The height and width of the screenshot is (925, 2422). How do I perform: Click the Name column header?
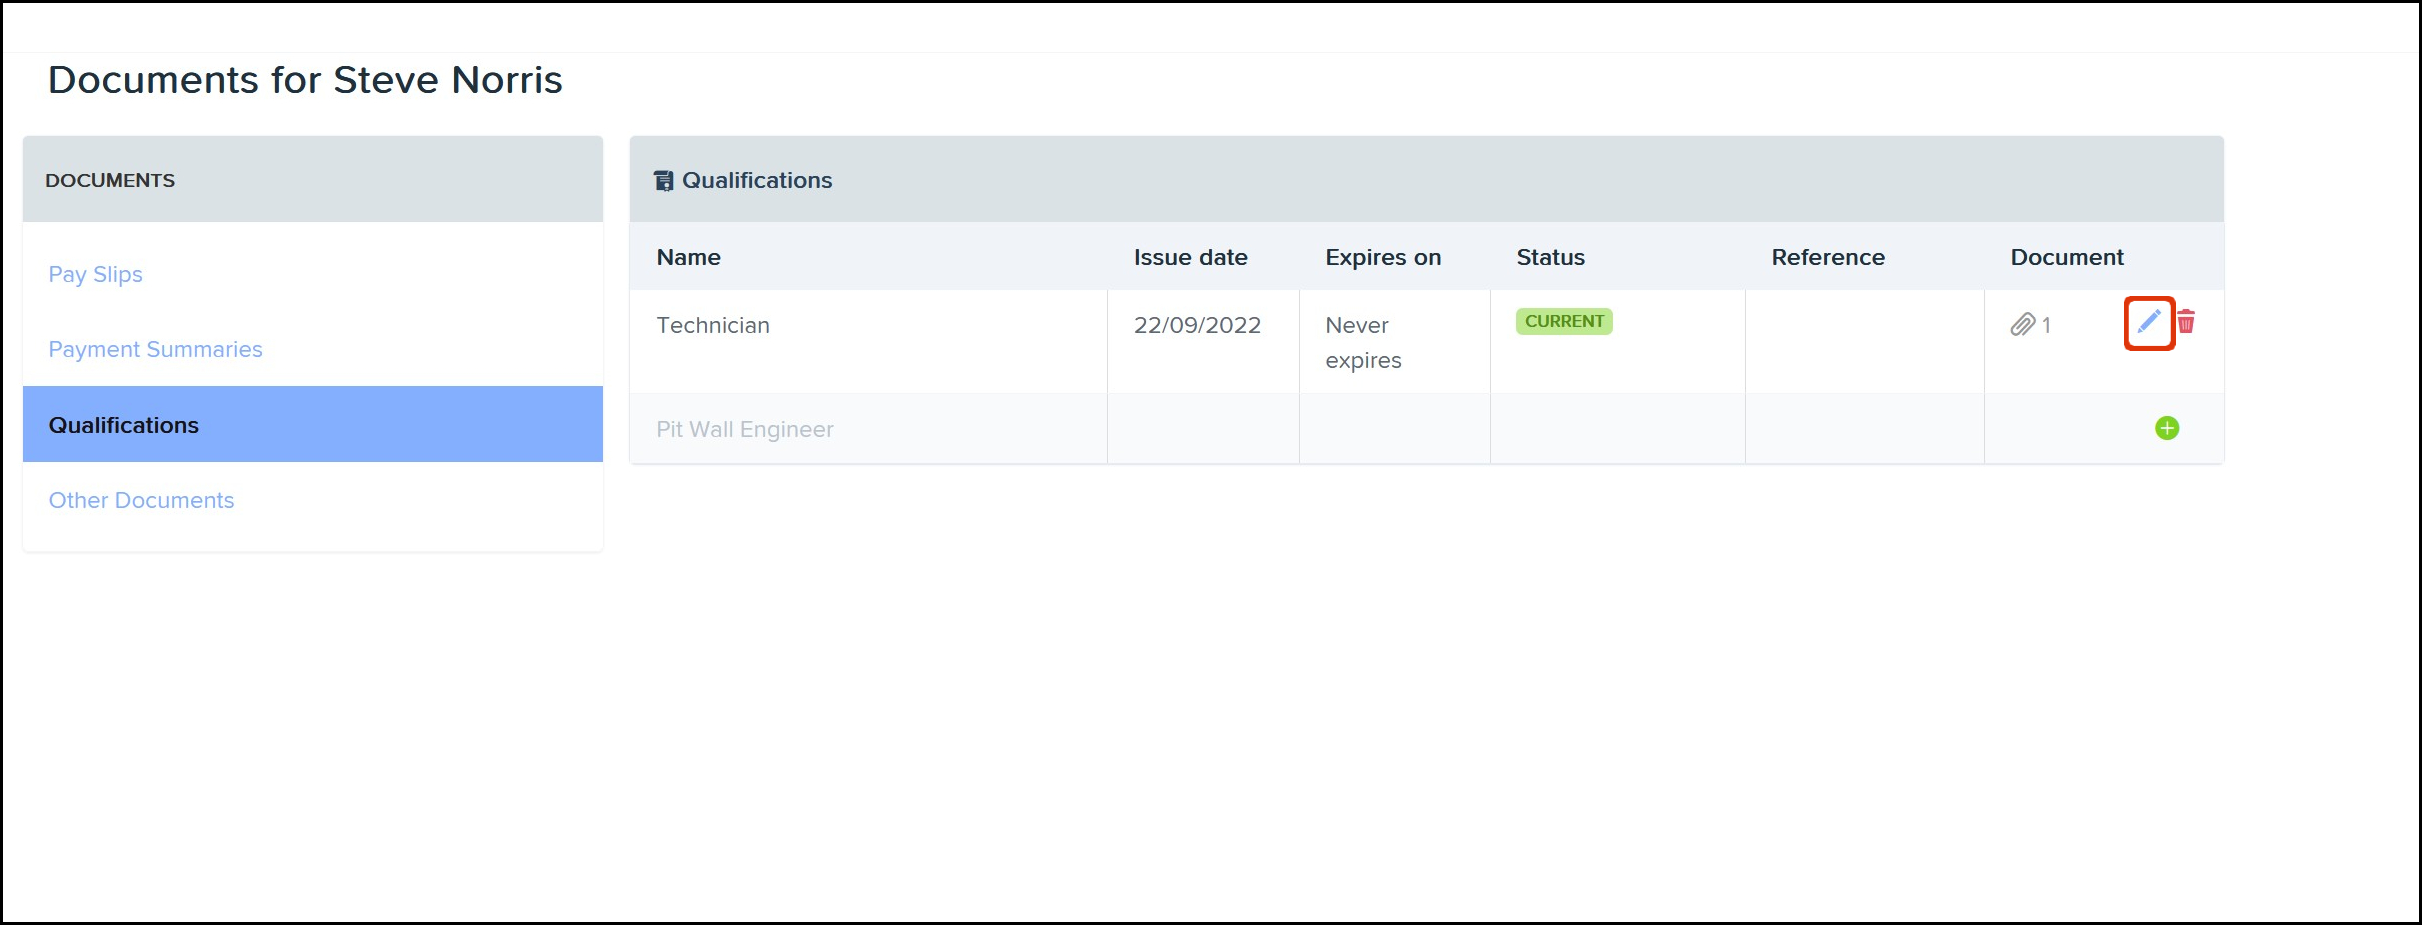[x=688, y=257]
